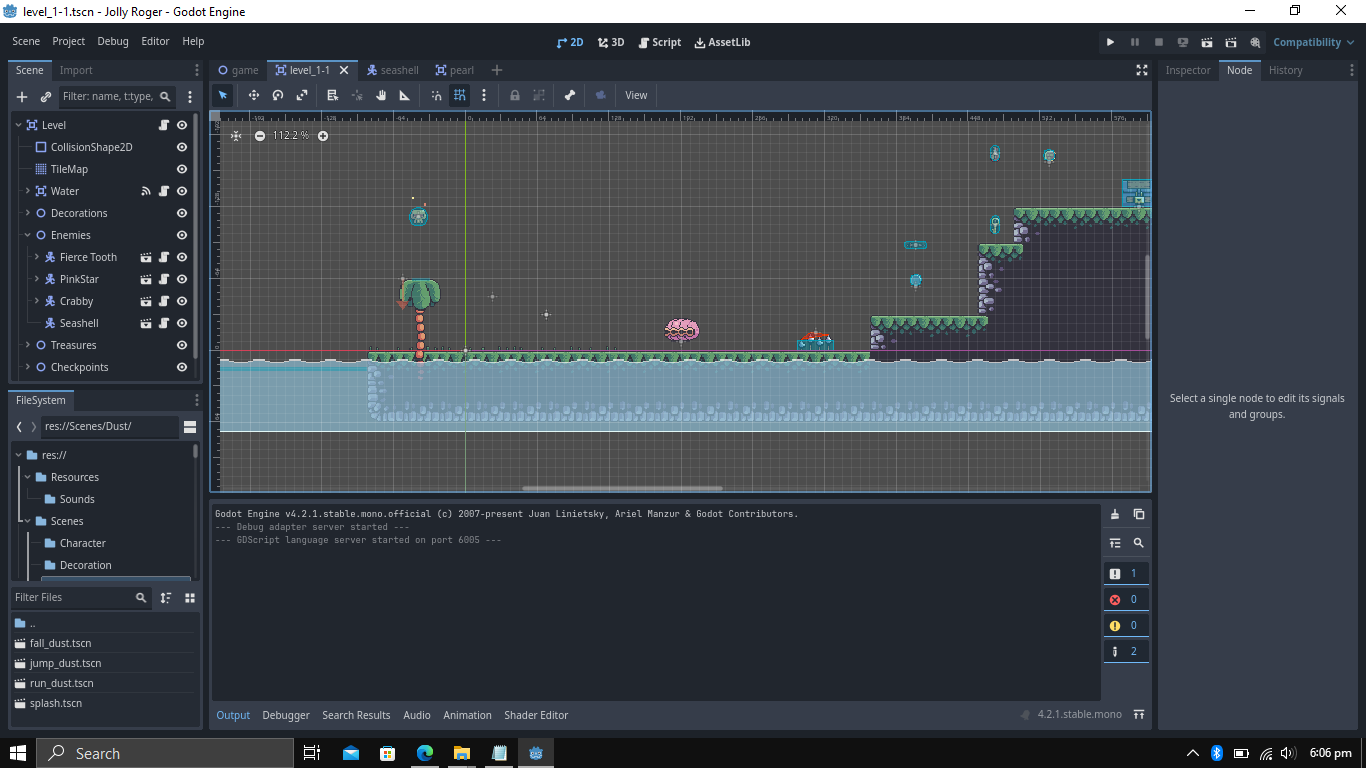Click instantiate child scene link icon
This screenshot has width=1366, height=768.
[46, 97]
